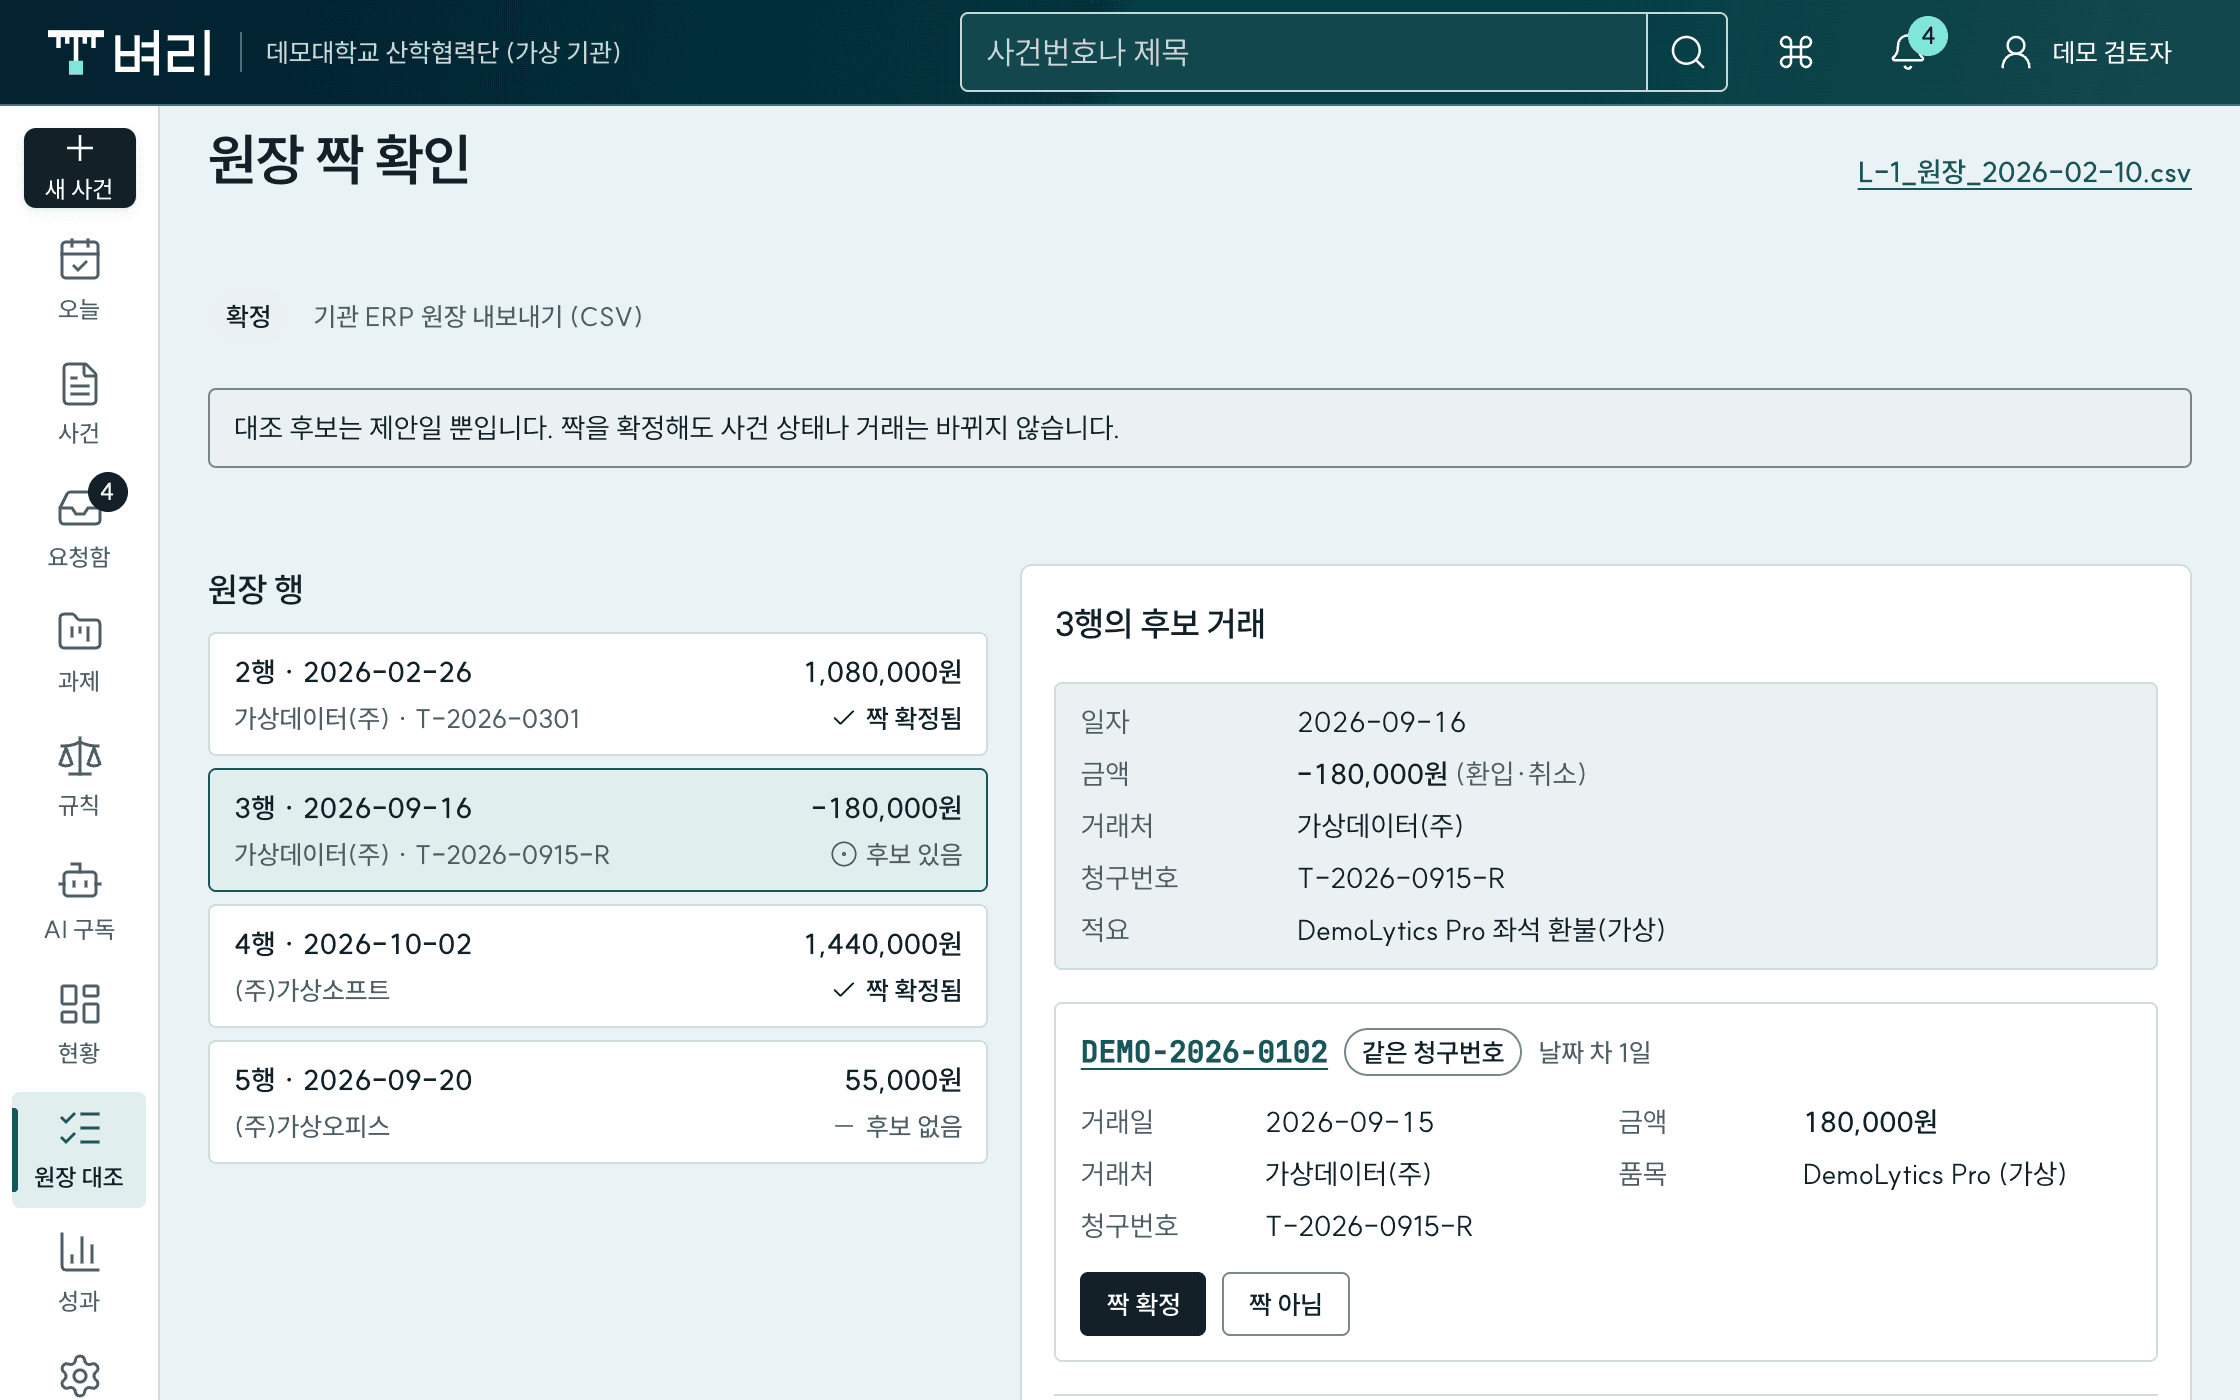Select ledger row 4행 2026-10-02

598,966
